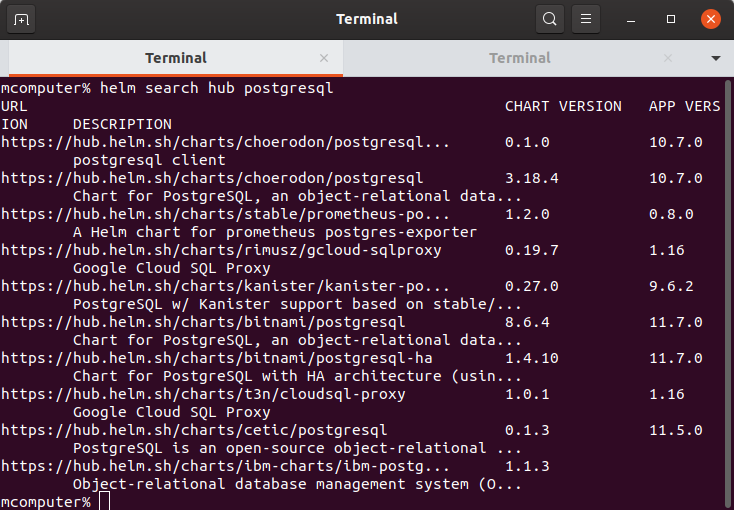This screenshot has width=734, height=510.
Task: Click chart version 1.4.10
Action: [532, 358]
